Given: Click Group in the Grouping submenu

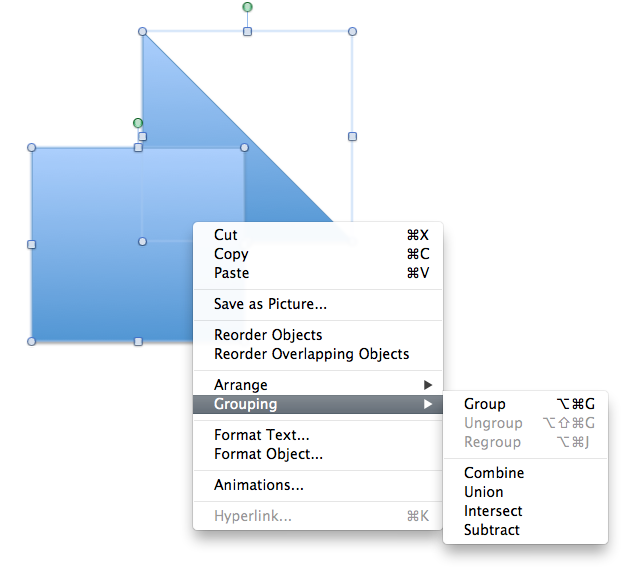Looking at the screenshot, I should point(485,404).
